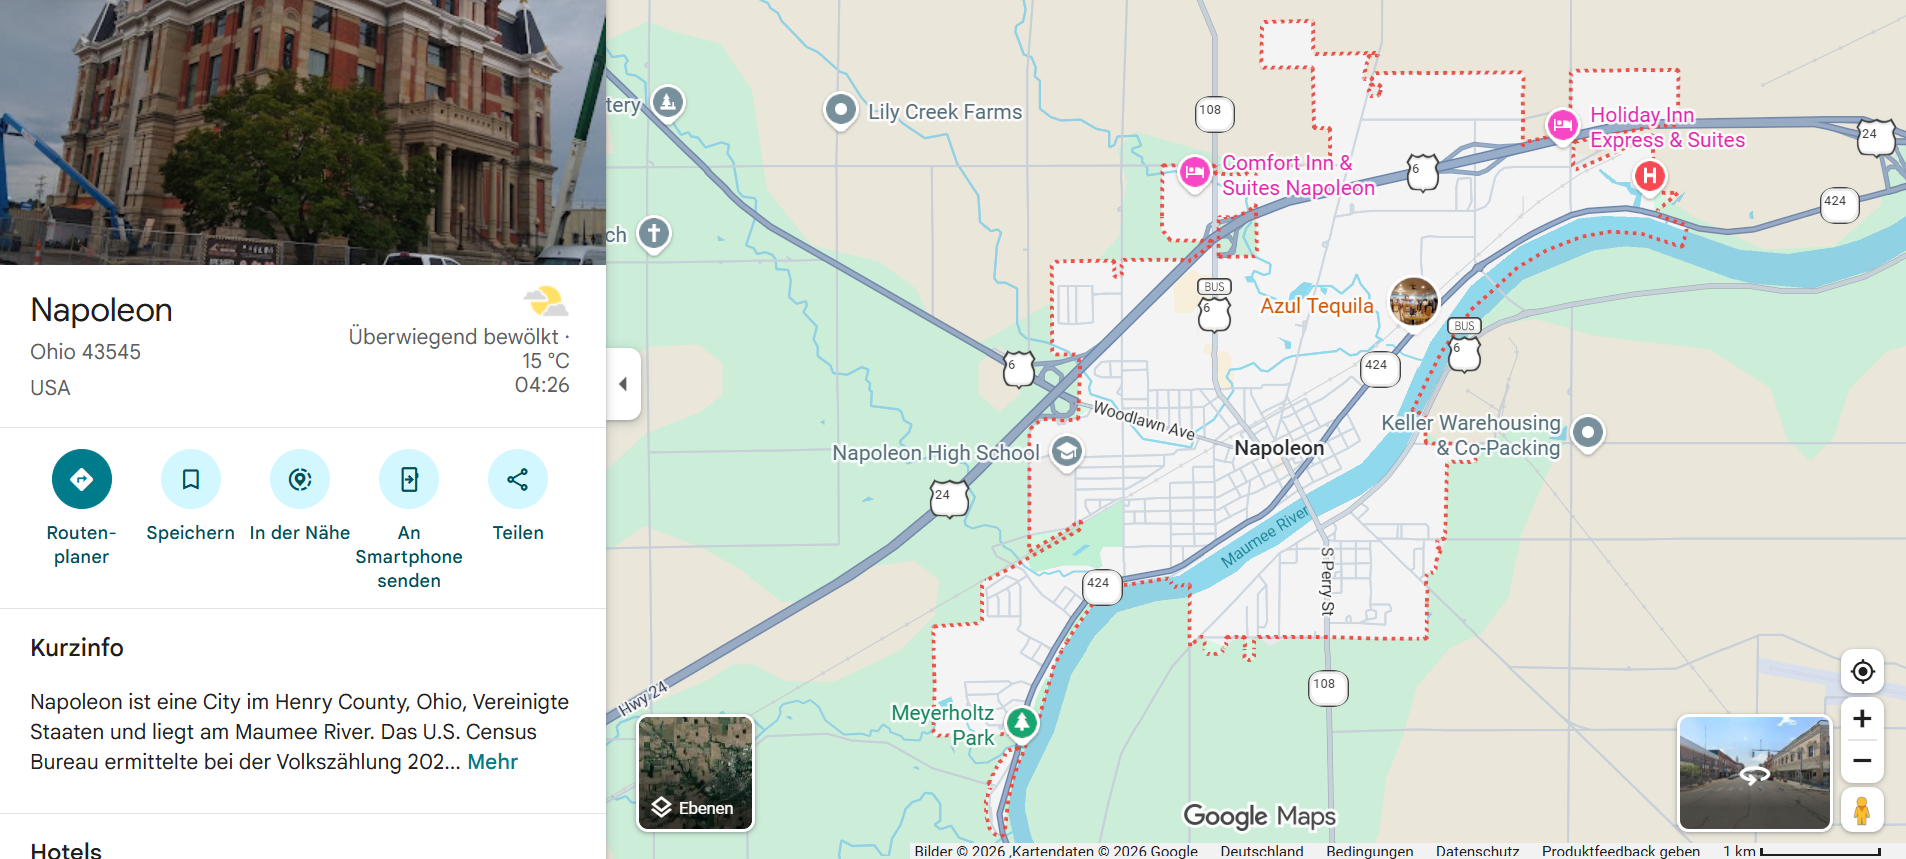Click the Holiday Inn Express & Suites label
This screenshot has width=1906, height=859.
1667,128
